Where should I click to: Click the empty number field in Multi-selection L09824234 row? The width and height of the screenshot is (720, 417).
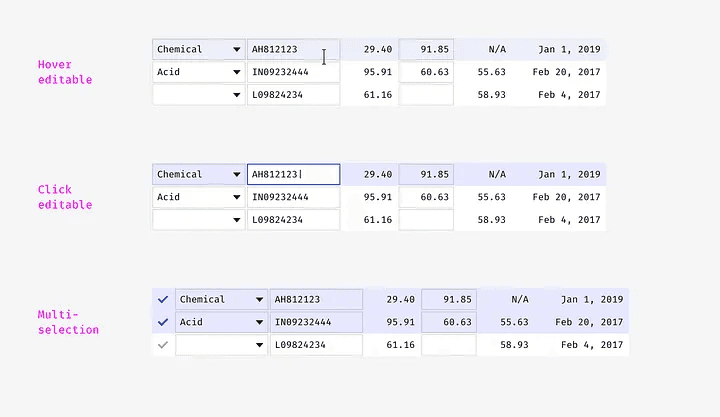coord(449,345)
